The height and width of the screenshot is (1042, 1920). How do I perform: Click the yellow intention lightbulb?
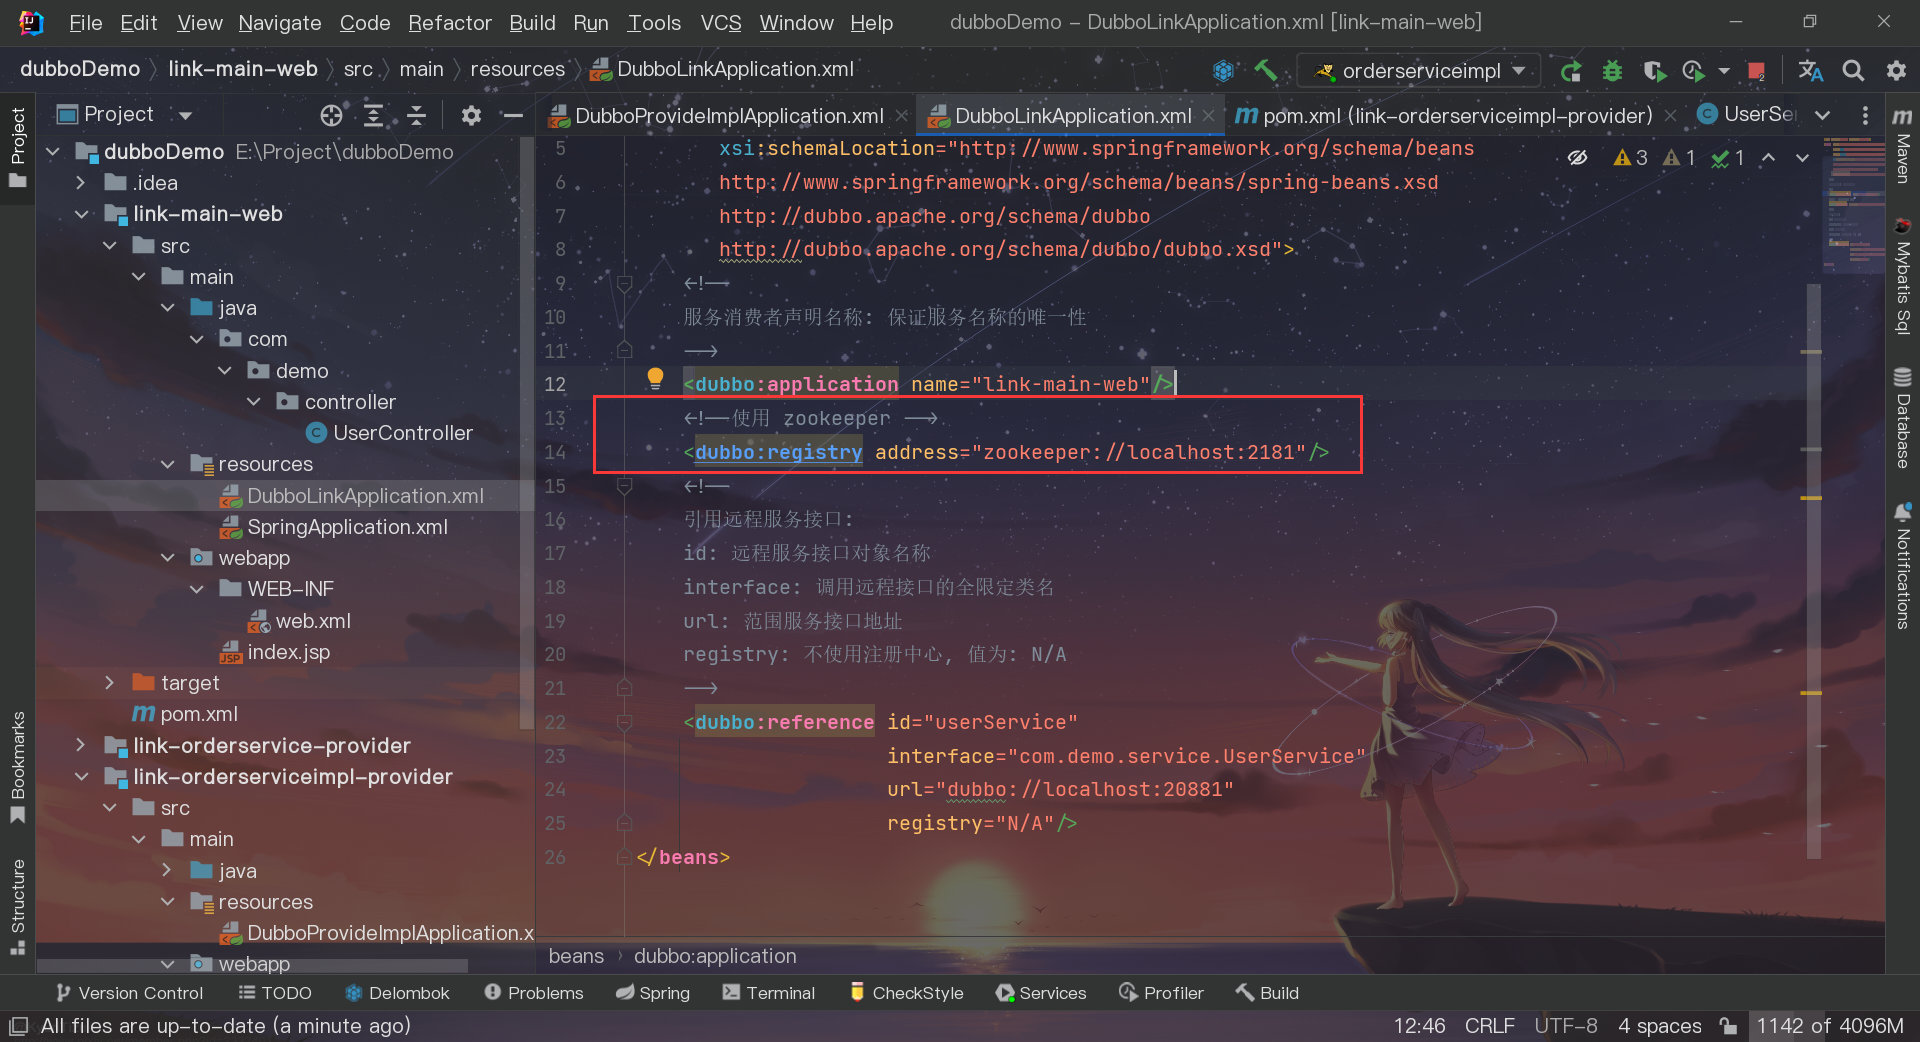pyautogui.click(x=655, y=378)
